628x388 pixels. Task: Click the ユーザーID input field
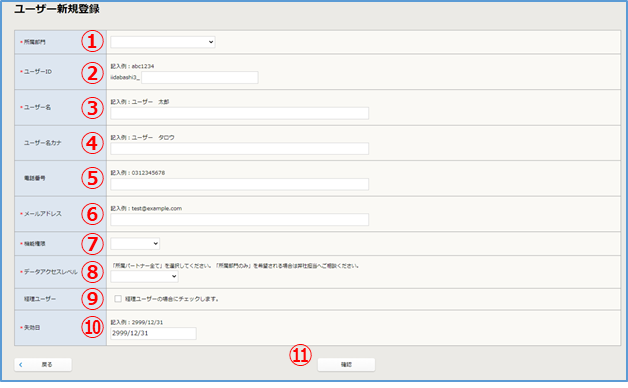click(x=199, y=78)
